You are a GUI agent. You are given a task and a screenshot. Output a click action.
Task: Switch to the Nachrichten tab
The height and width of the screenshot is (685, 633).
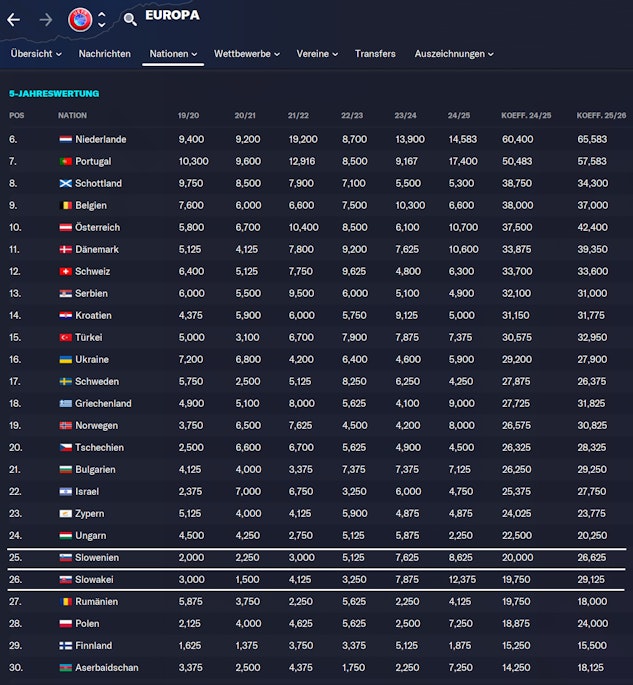(x=104, y=54)
